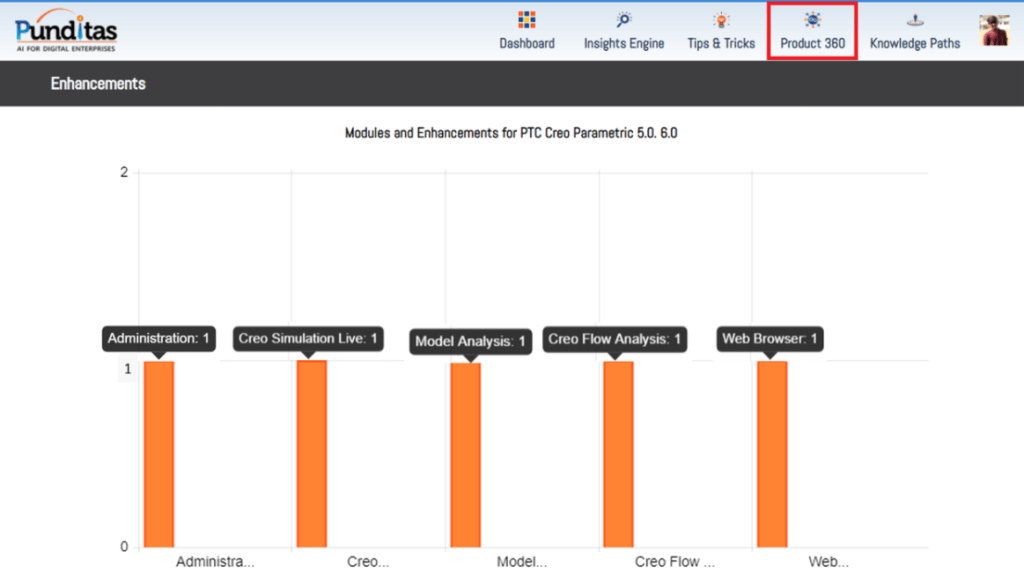
Task: Click the Web Browser orange bar
Action: click(x=772, y=453)
